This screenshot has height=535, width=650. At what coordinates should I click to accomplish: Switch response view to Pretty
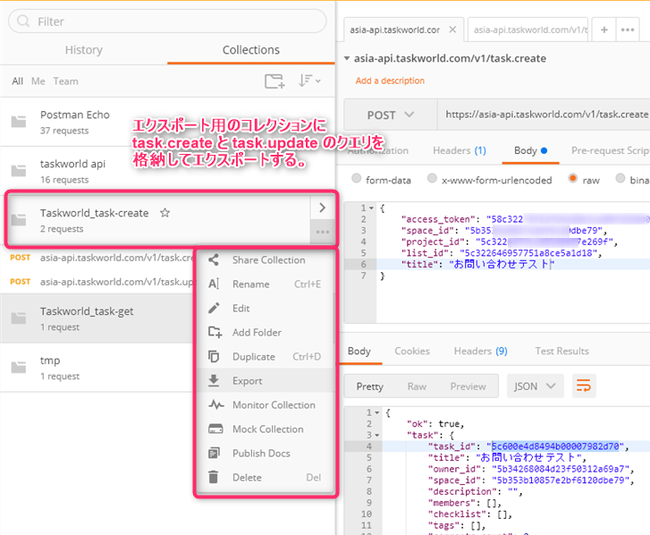370,386
